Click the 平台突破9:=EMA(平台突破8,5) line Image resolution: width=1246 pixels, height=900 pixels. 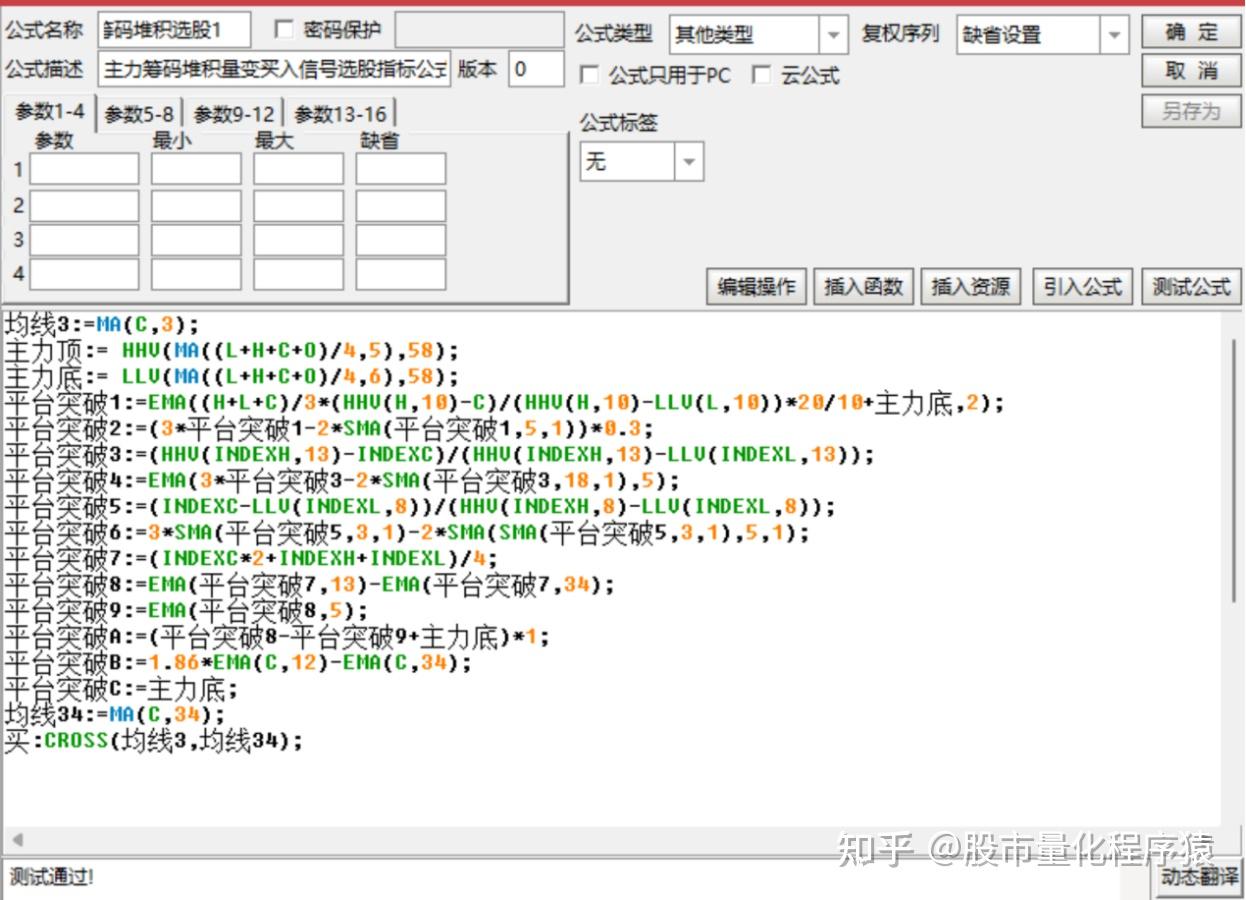pyautogui.click(x=186, y=610)
